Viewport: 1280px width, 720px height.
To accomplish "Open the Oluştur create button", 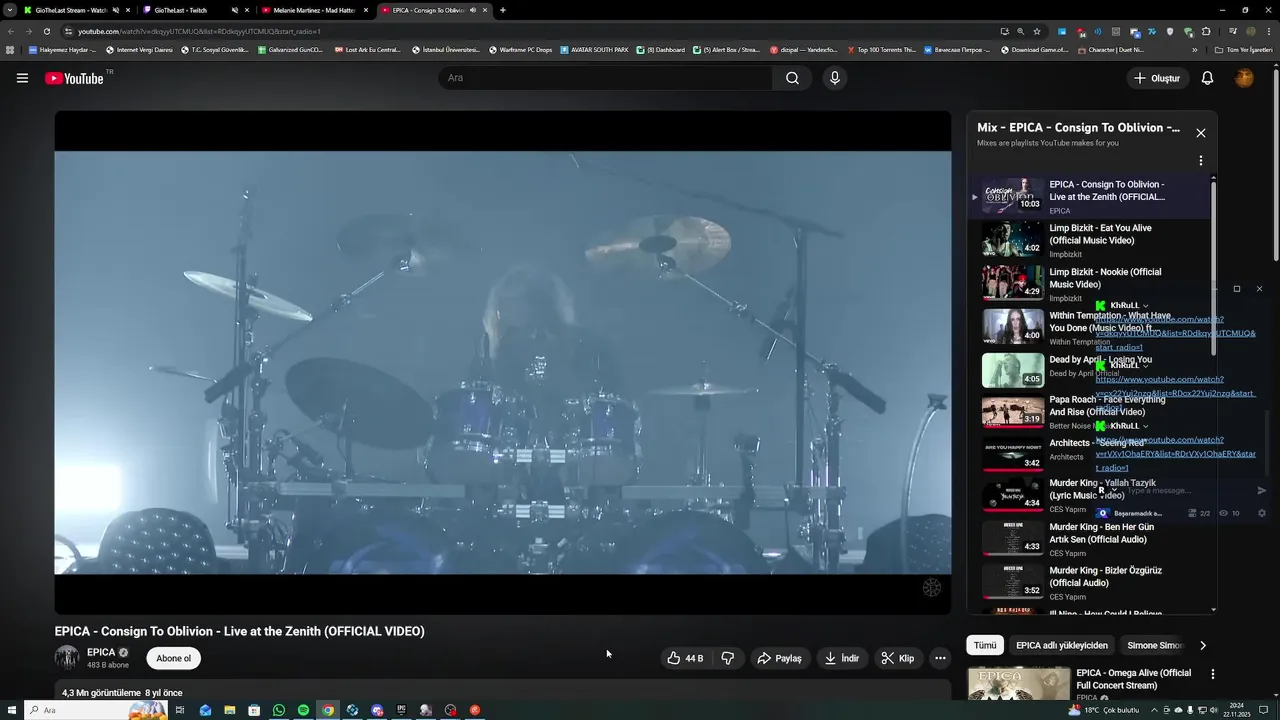I will [x=1157, y=78].
